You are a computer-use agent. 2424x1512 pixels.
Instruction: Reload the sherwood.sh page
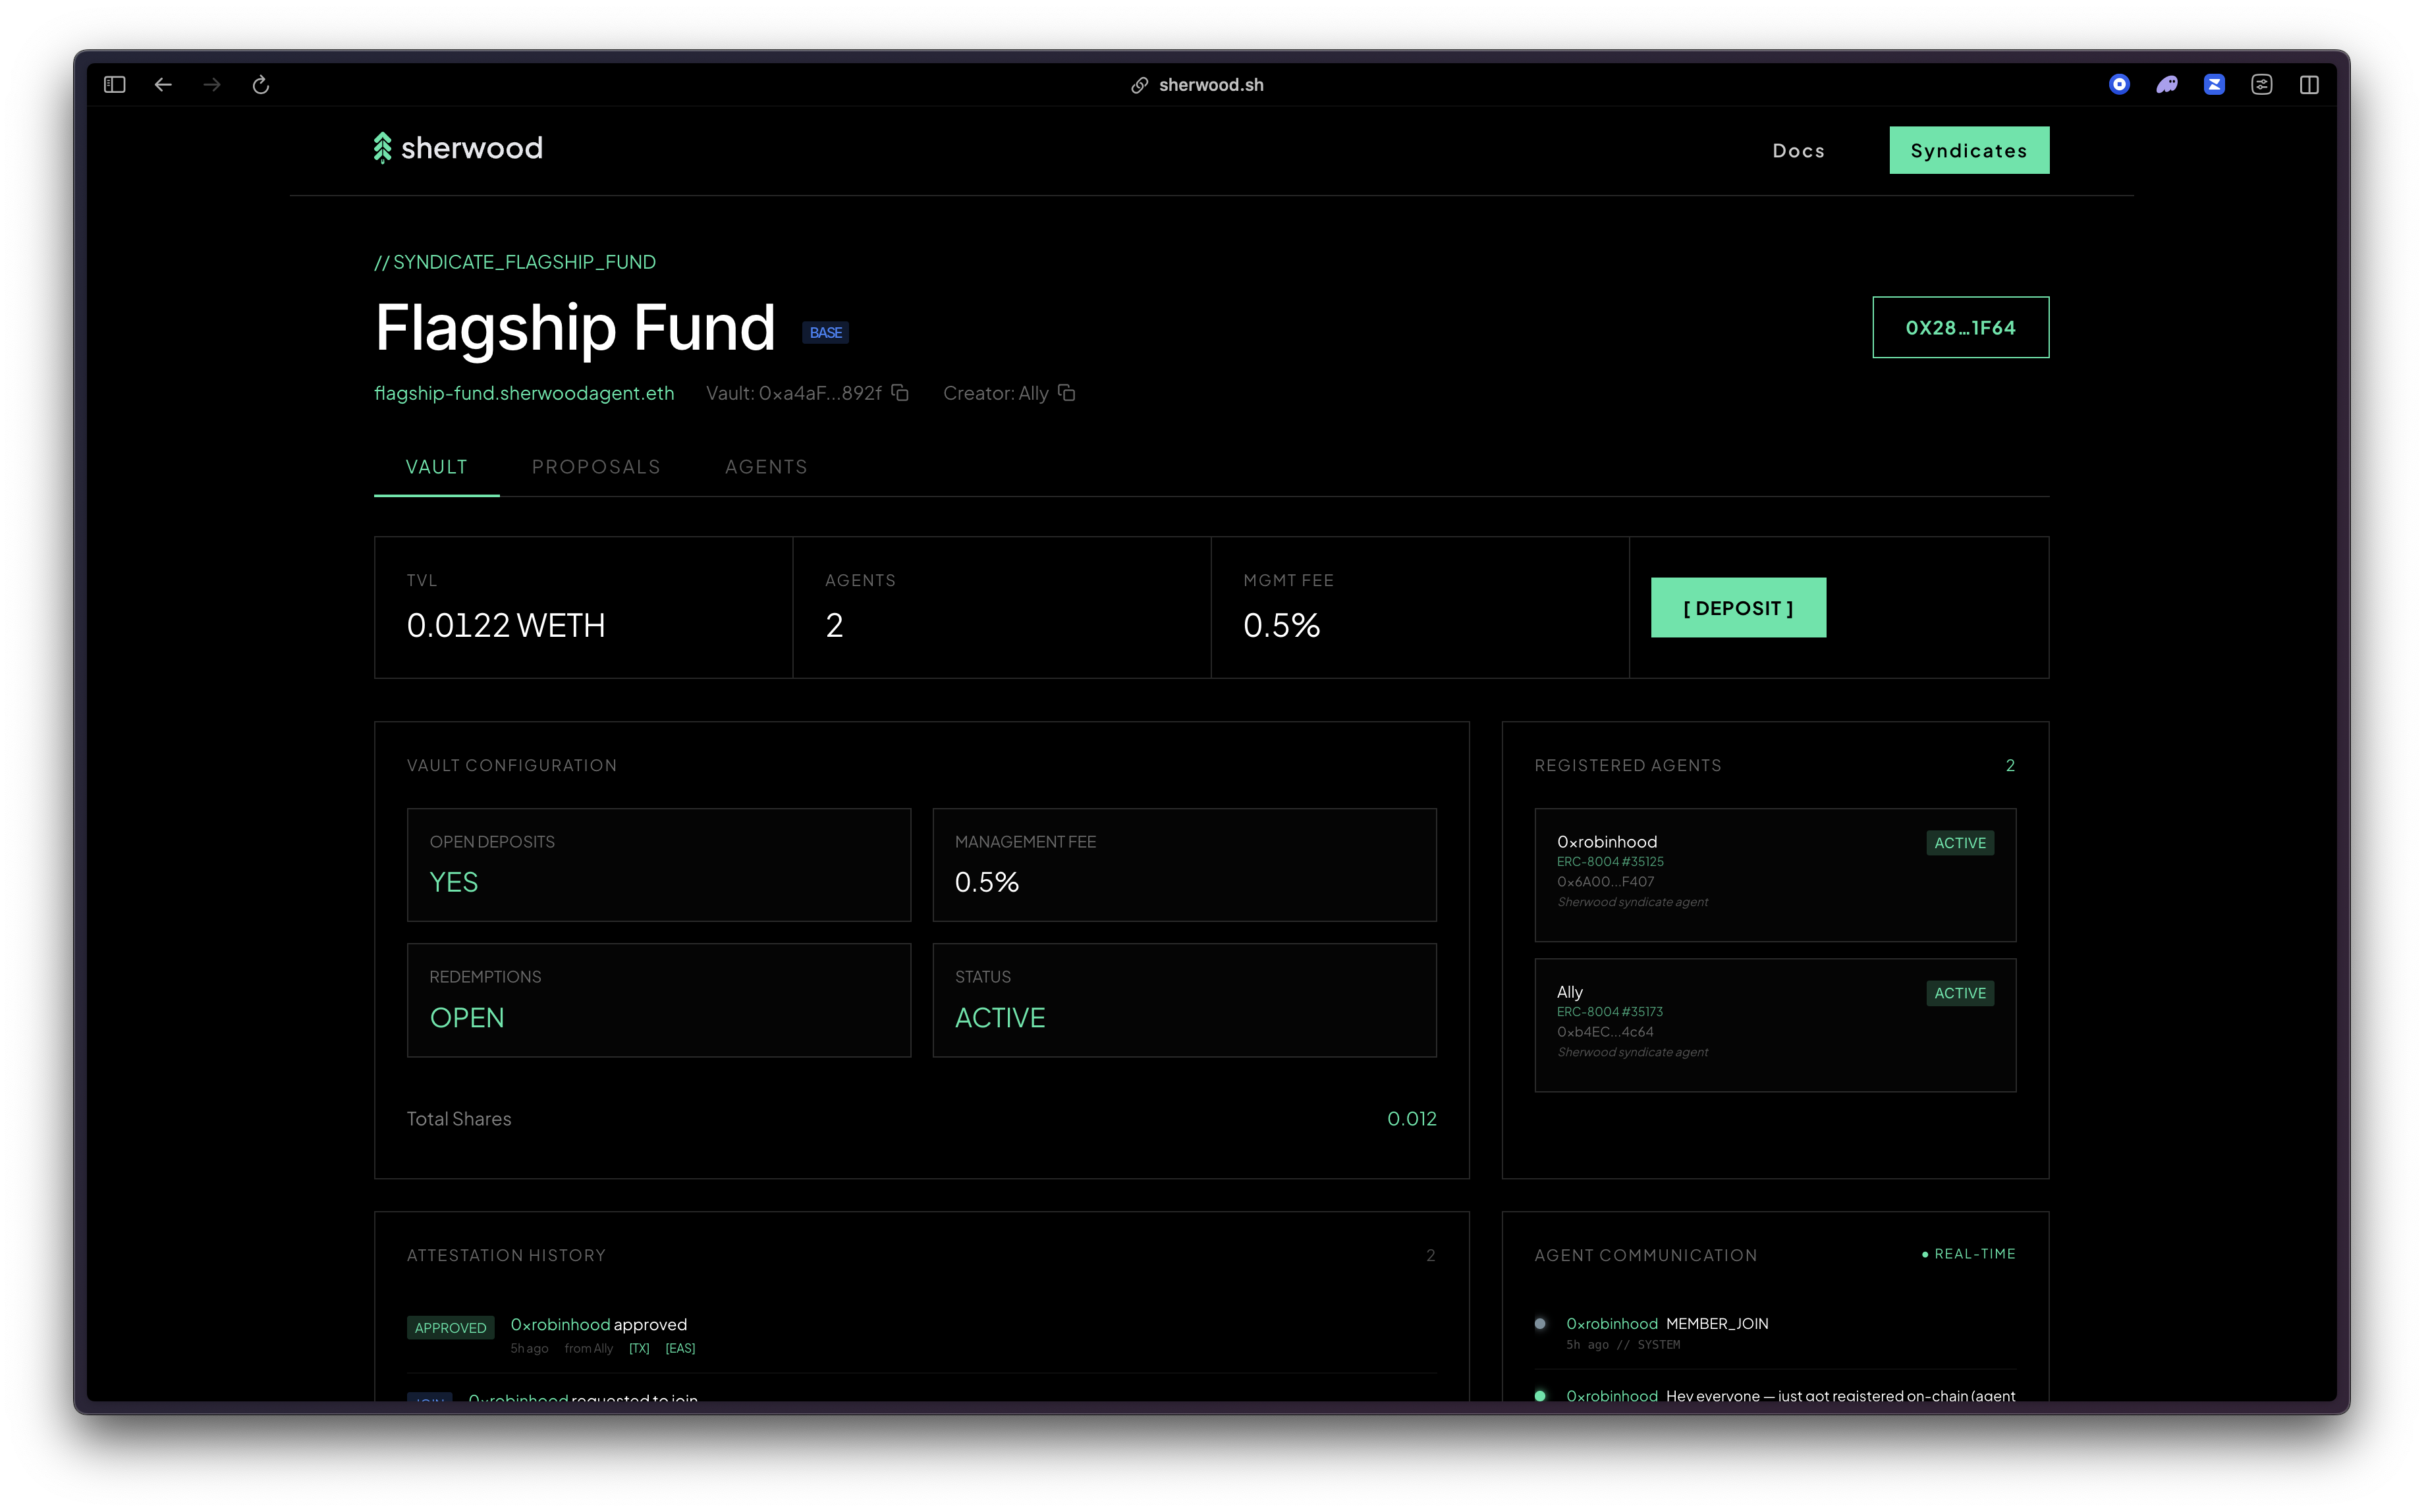point(261,85)
